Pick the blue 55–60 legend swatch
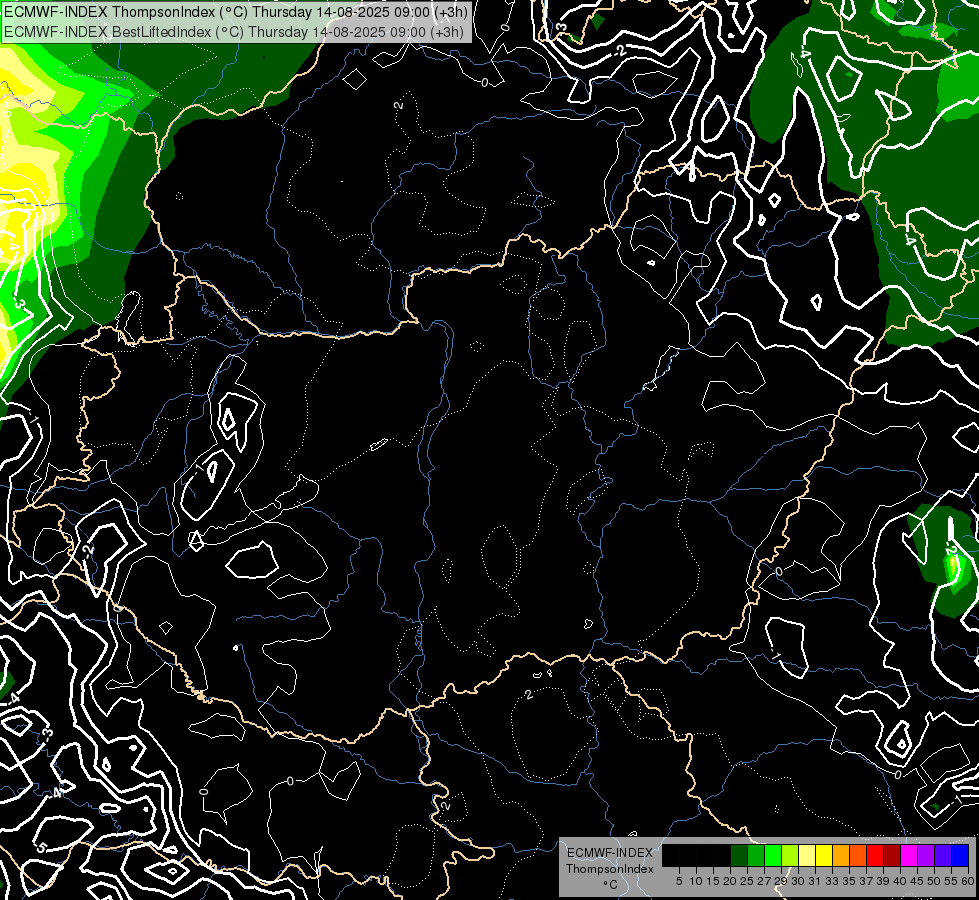The width and height of the screenshot is (979, 900). (960, 855)
